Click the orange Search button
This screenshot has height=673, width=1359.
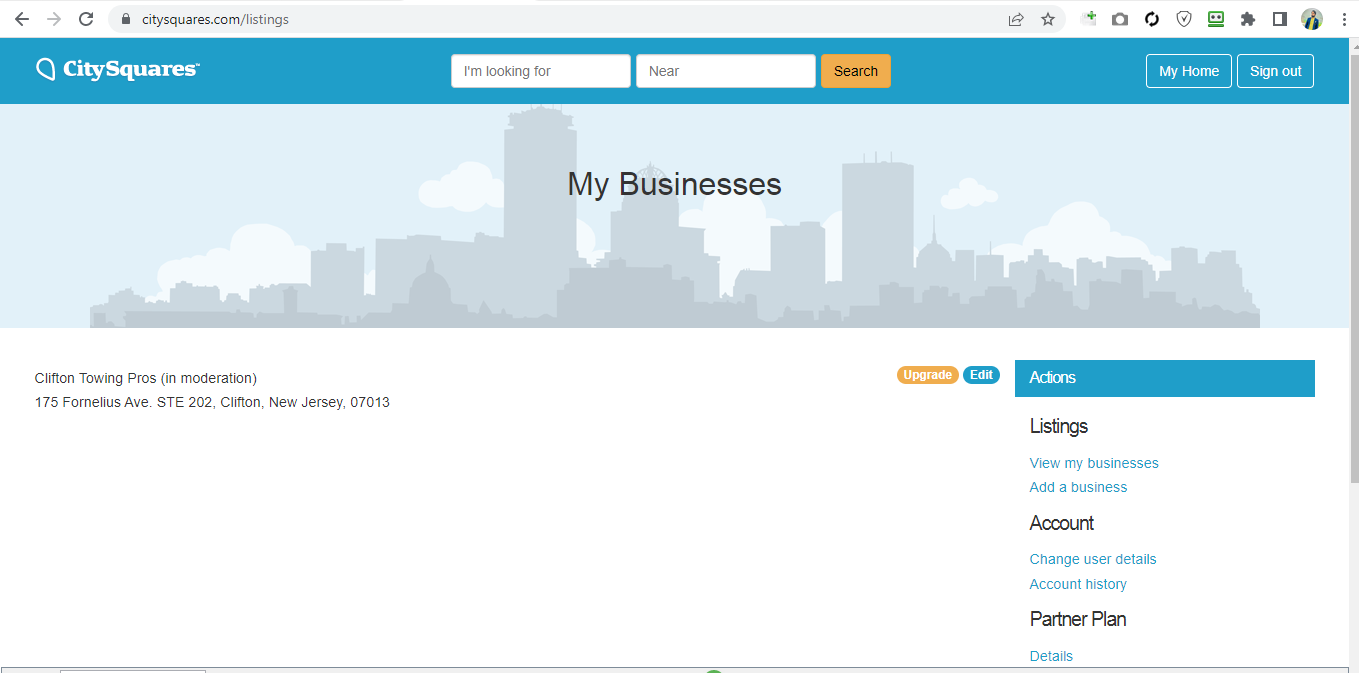click(x=856, y=71)
